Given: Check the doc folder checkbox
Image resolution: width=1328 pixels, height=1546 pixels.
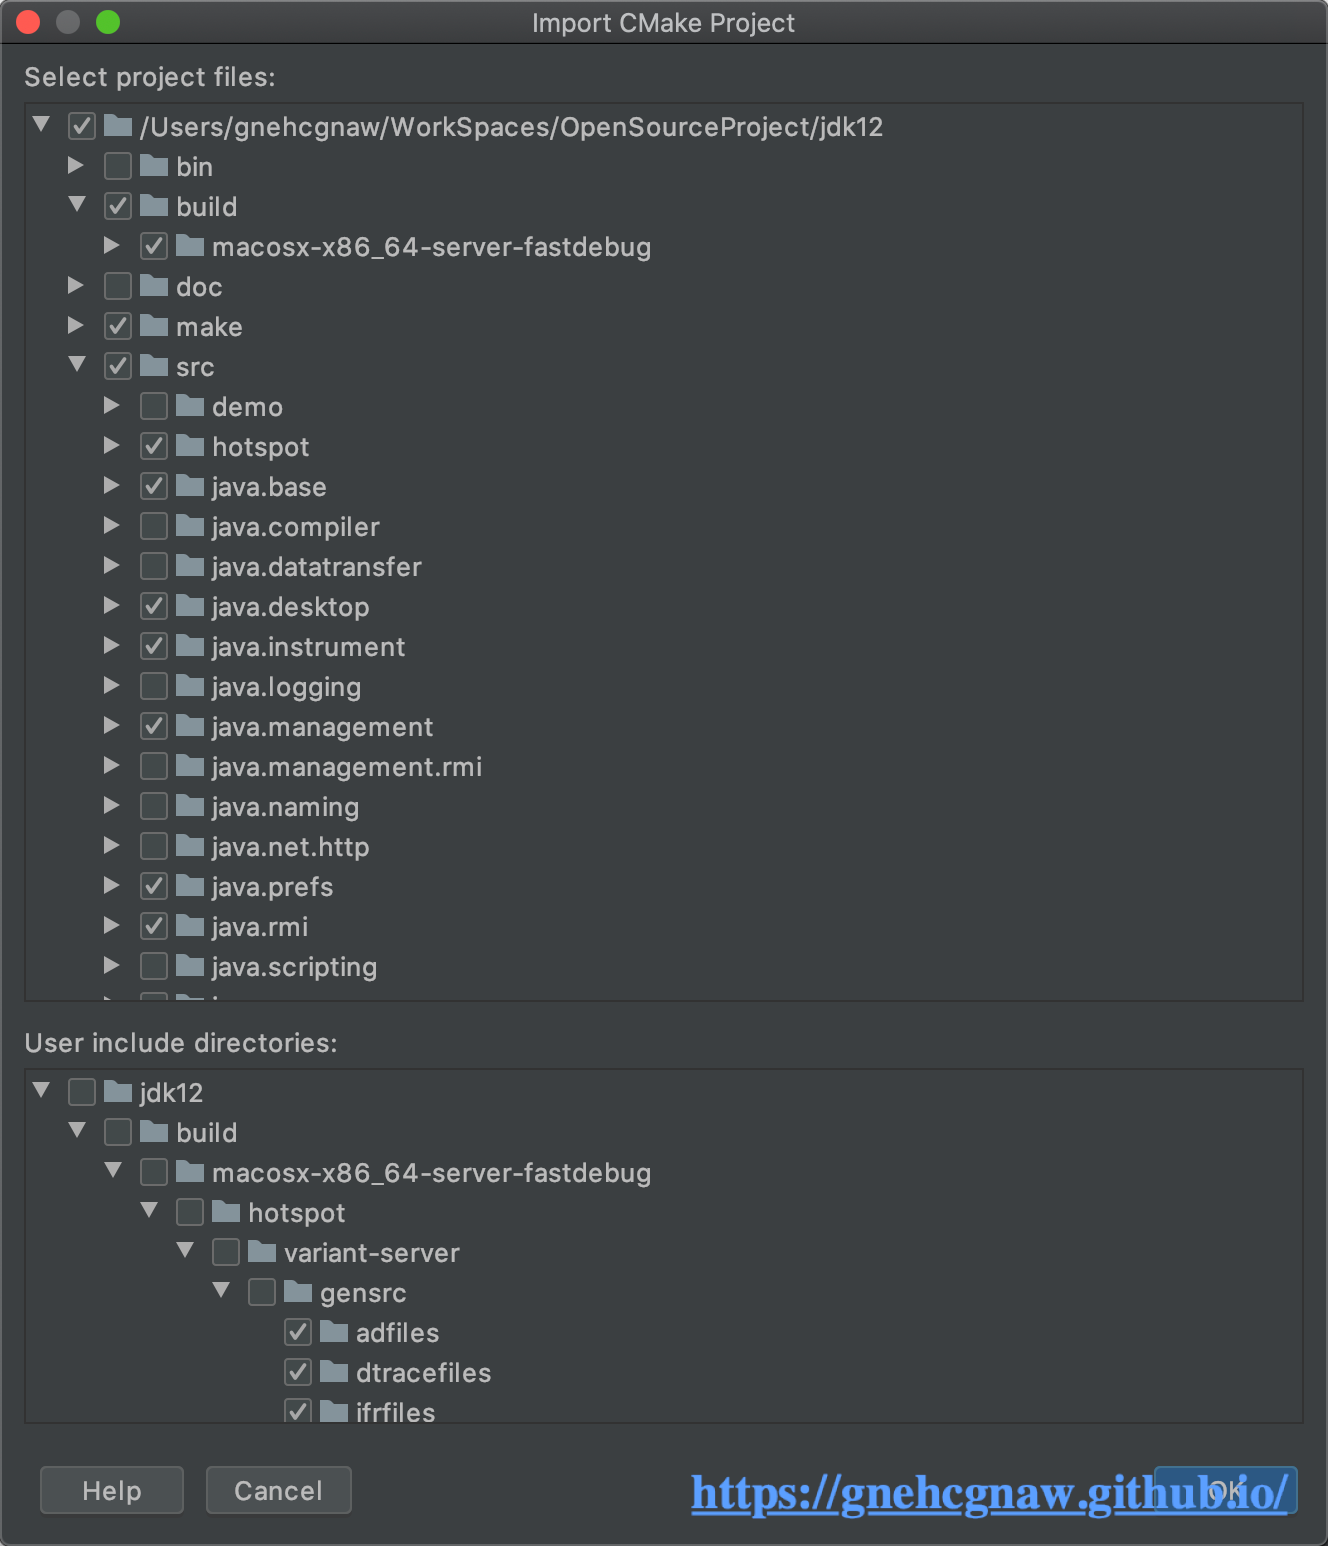Looking at the screenshot, I should [x=118, y=286].
